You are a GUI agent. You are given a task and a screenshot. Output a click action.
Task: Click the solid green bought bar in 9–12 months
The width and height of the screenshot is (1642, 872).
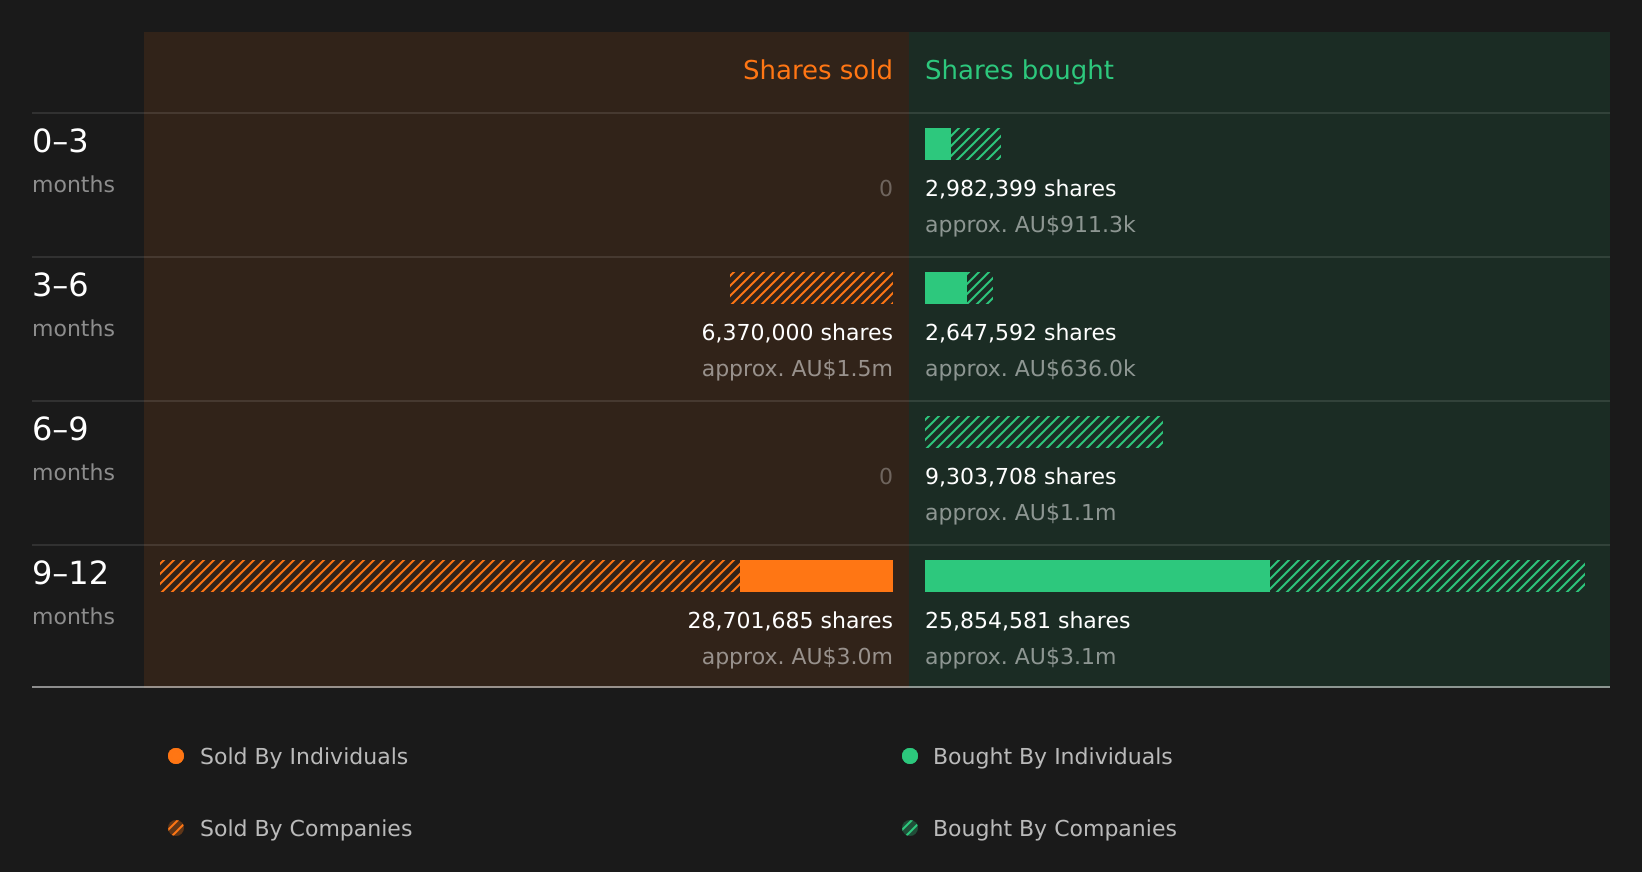click(x=1097, y=576)
